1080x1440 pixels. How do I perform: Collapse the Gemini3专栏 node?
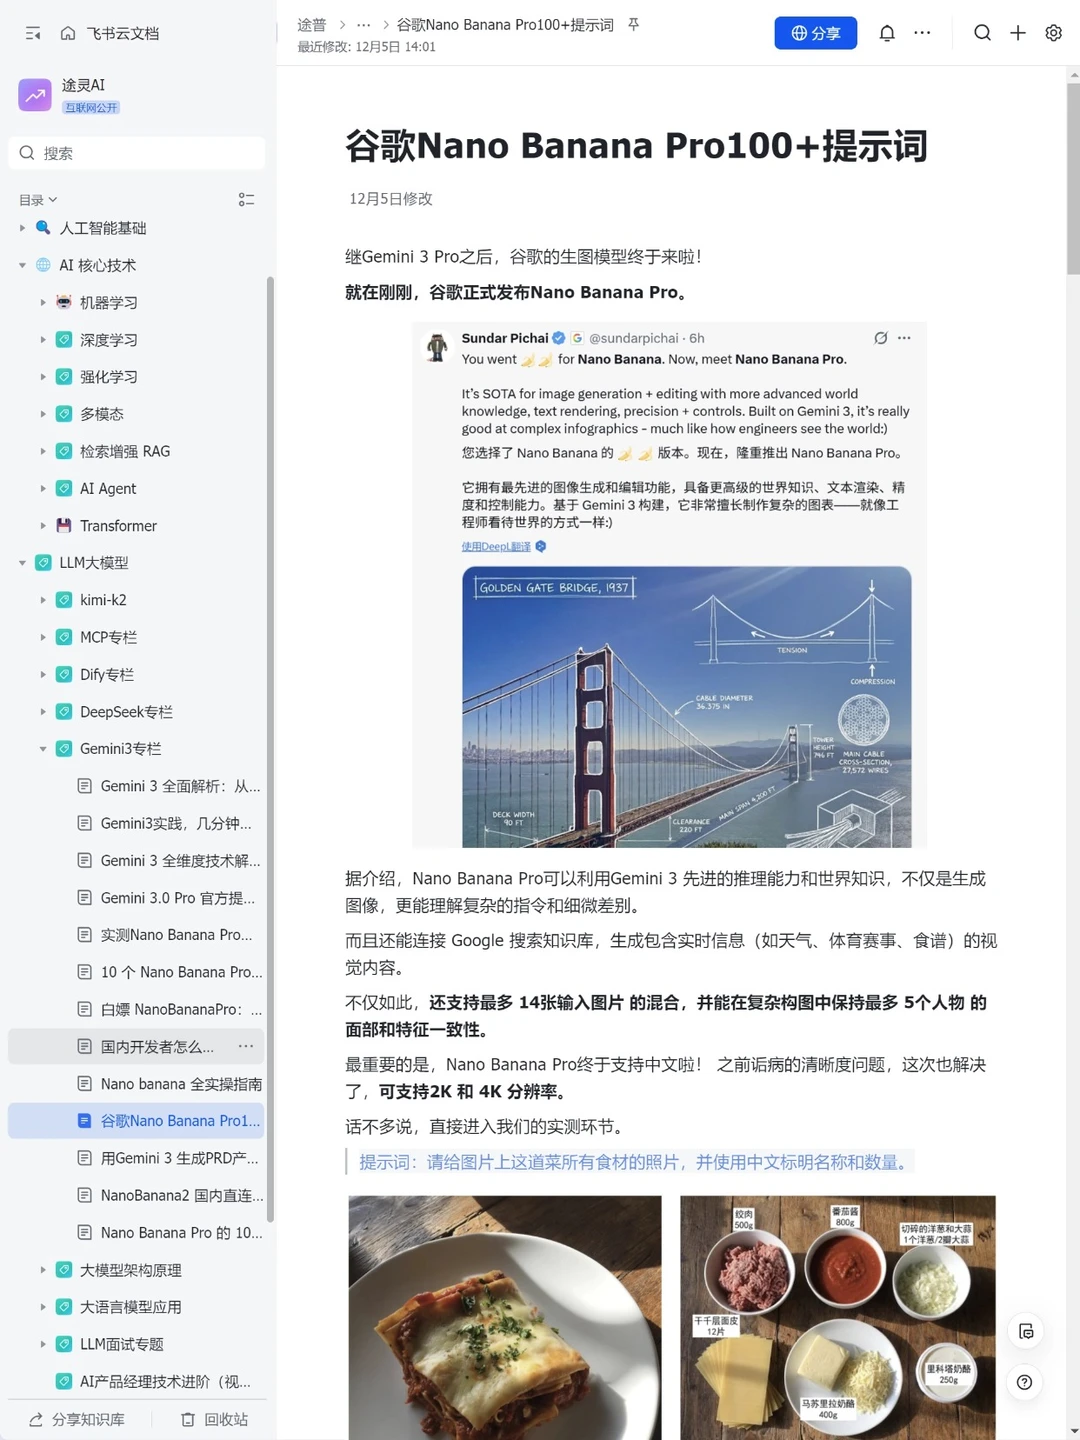click(43, 749)
